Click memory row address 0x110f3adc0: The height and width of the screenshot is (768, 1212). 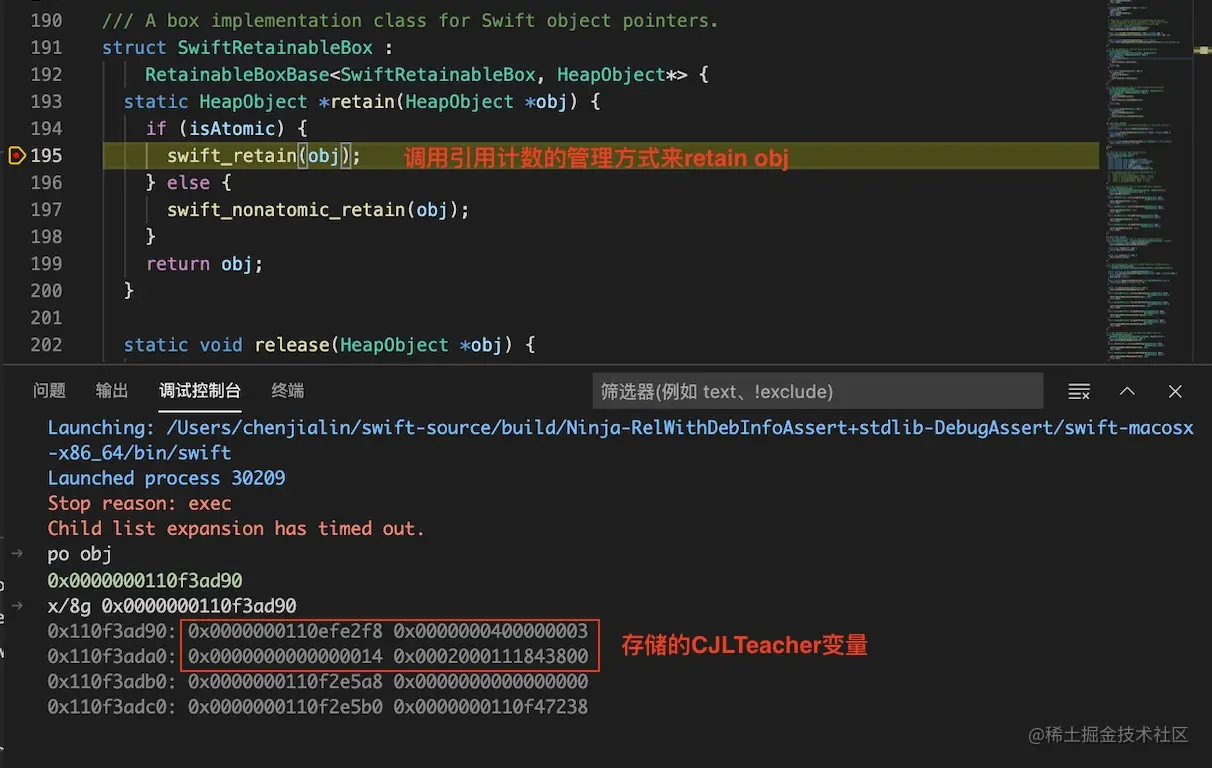[x=113, y=707]
